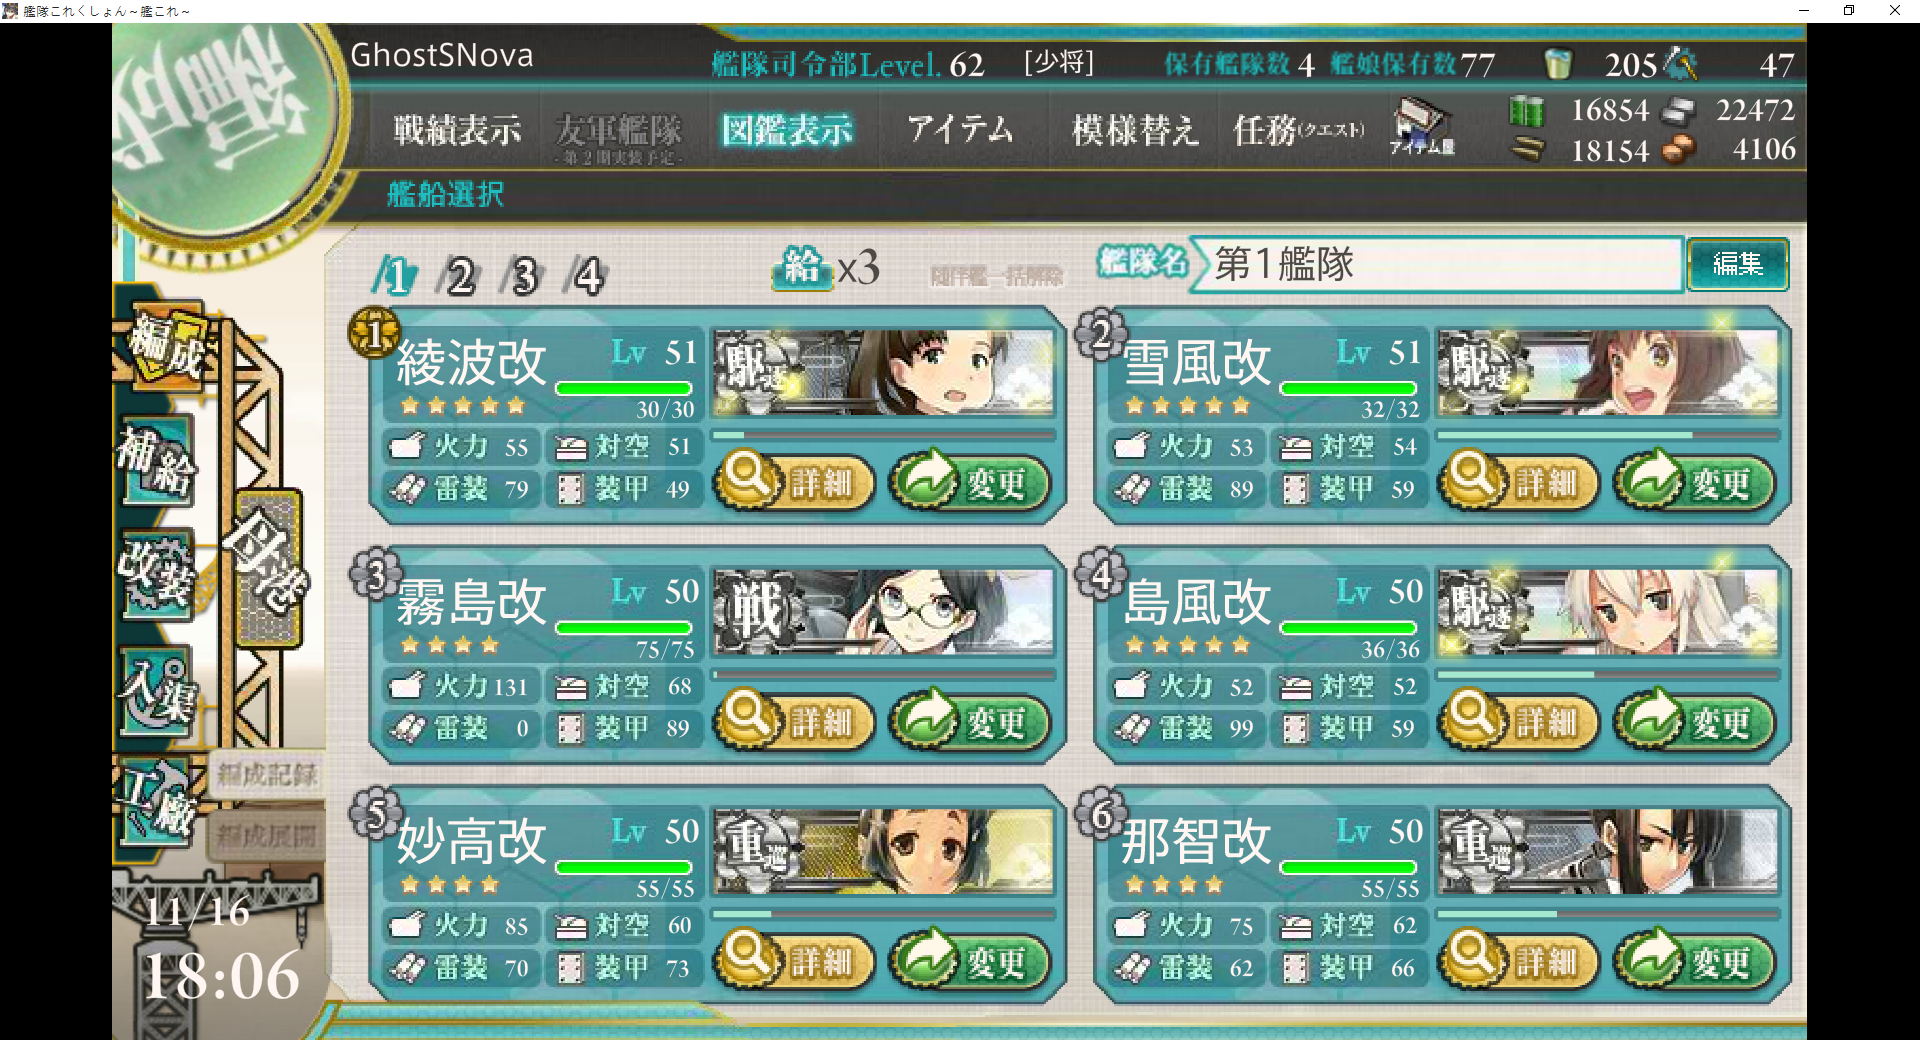Open the 編成記録 formation record tab
This screenshot has height=1040, width=1920.
(x=266, y=774)
